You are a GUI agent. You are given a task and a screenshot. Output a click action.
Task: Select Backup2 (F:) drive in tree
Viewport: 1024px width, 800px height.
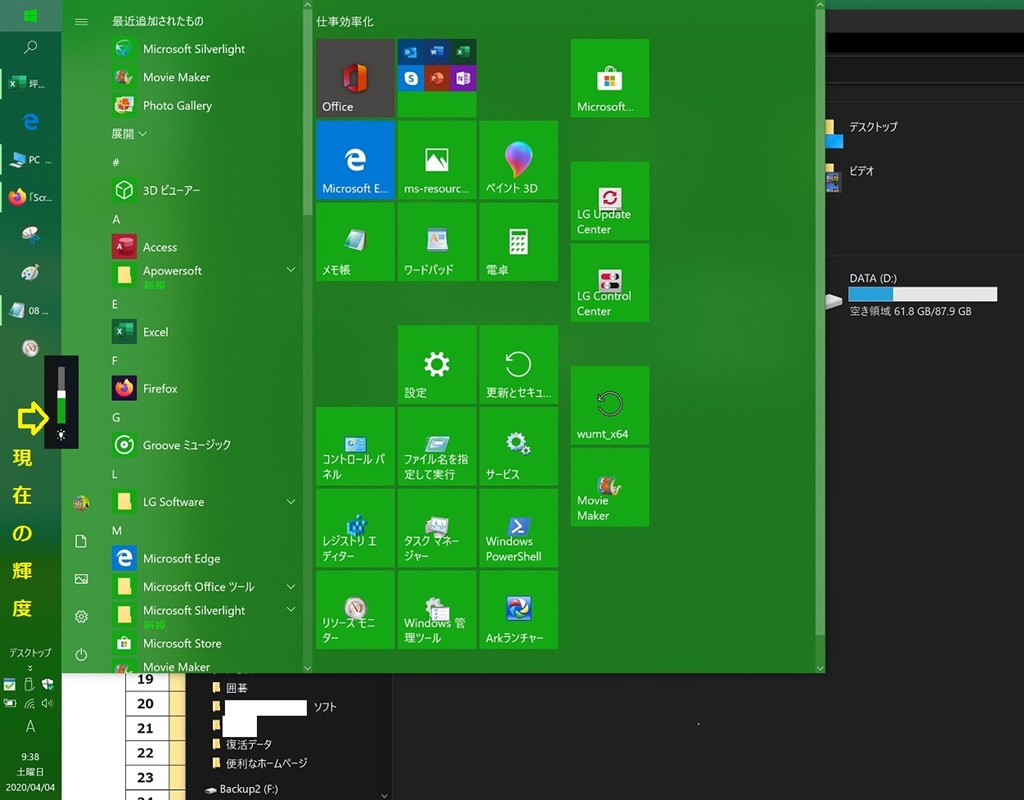[x=249, y=789]
